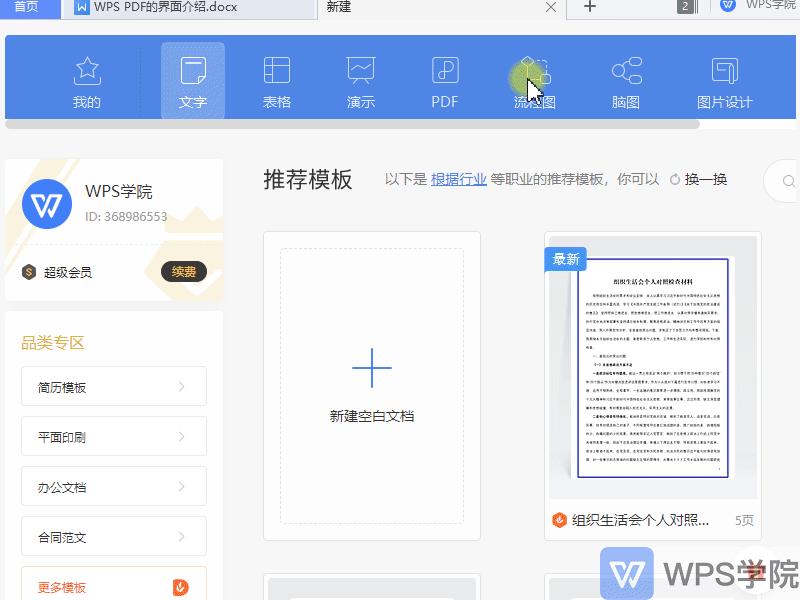The image size is (800, 600).
Task: Open the 根据行业 link
Action: (x=459, y=180)
